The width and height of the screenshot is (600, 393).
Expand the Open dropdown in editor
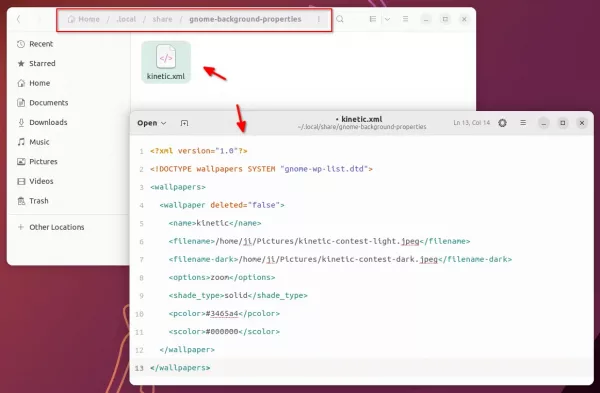coord(152,123)
